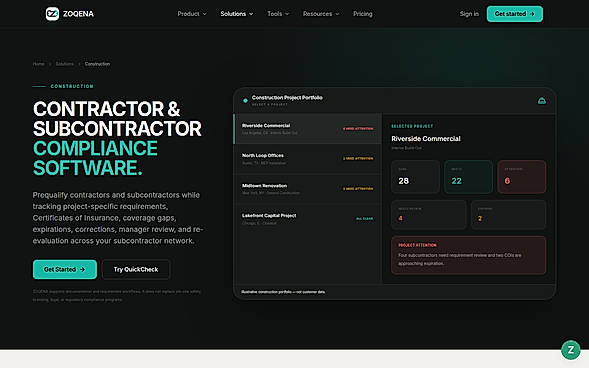Image resolution: width=589 pixels, height=368 pixels.
Task: Click the CONSTRUCTION eyebrow label
Action: pos(72,86)
